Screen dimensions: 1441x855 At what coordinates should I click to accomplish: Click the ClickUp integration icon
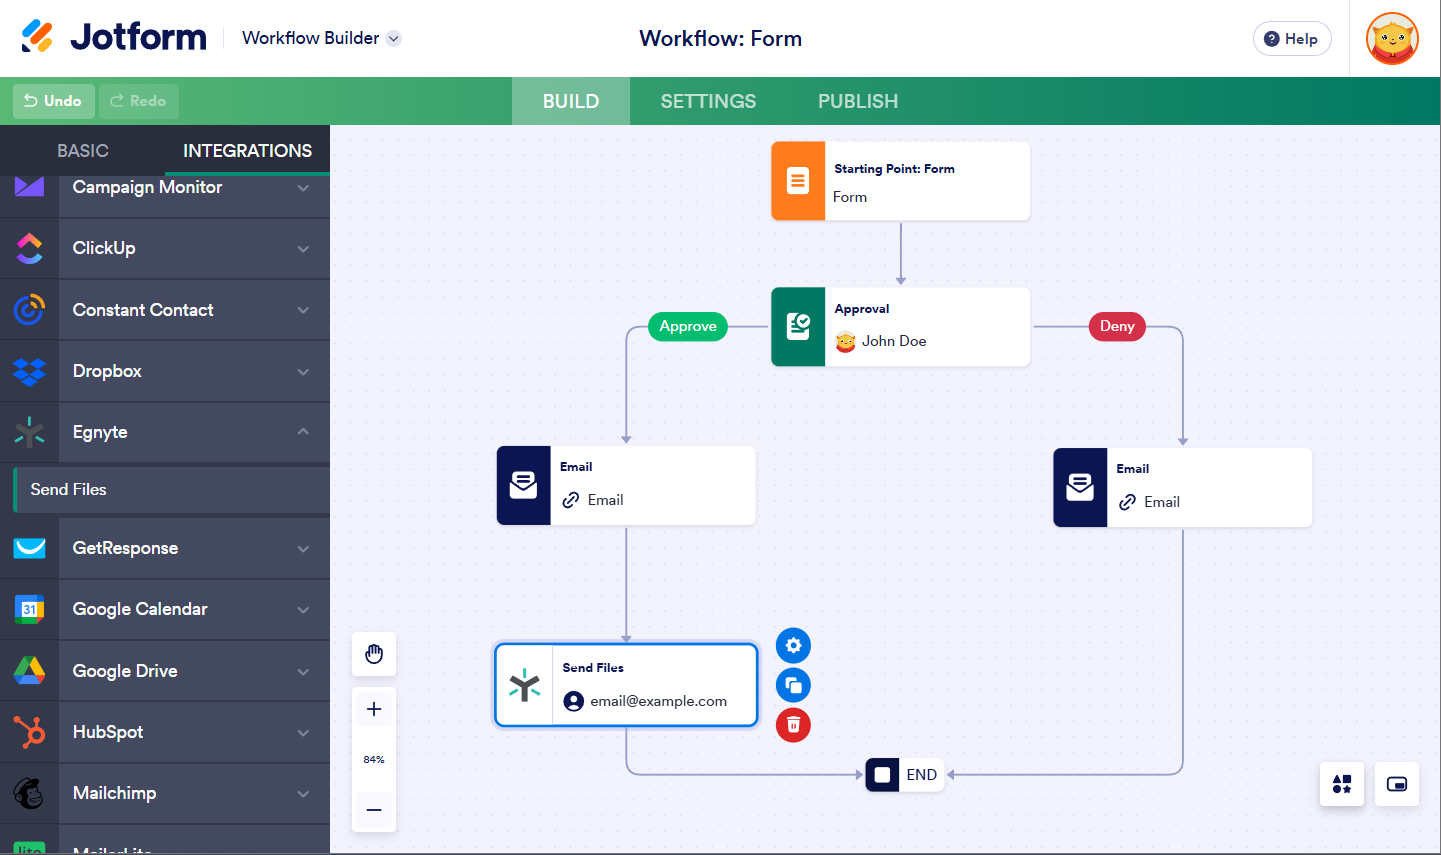click(29, 248)
